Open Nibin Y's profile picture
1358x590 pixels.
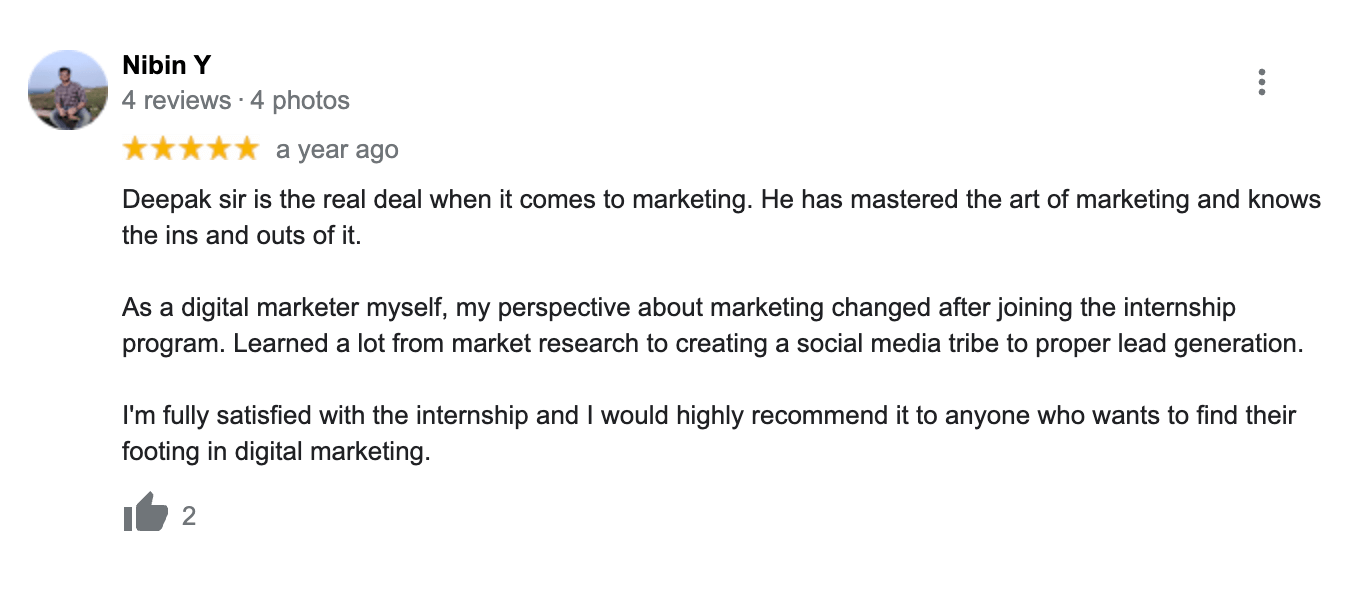click(x=68, y=90)
